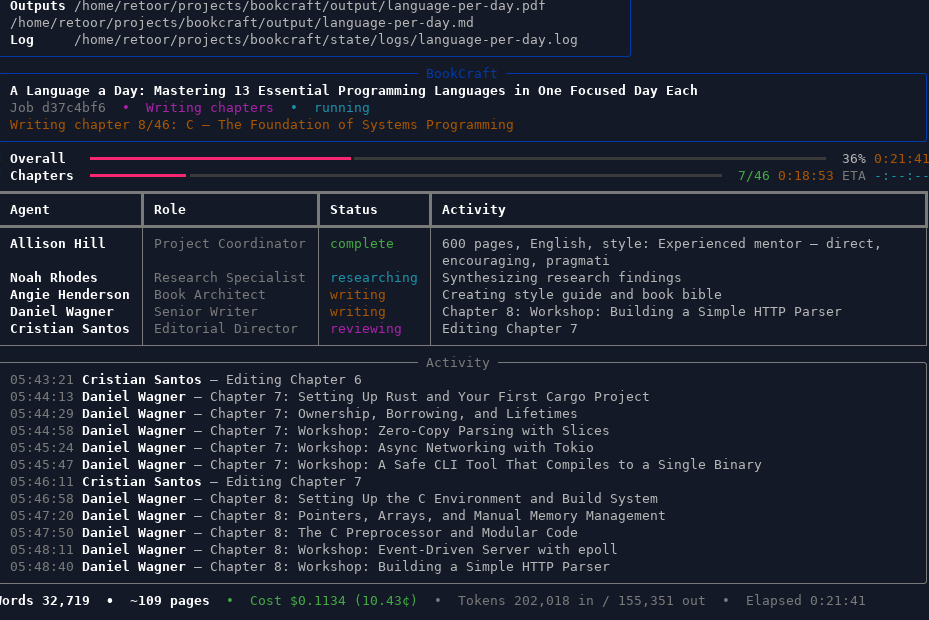Viewport: 929px width, 620px height.
Task: Select 'Pointers, Arrays, and Manual Memory' log entry
Action: pos(338,516)
